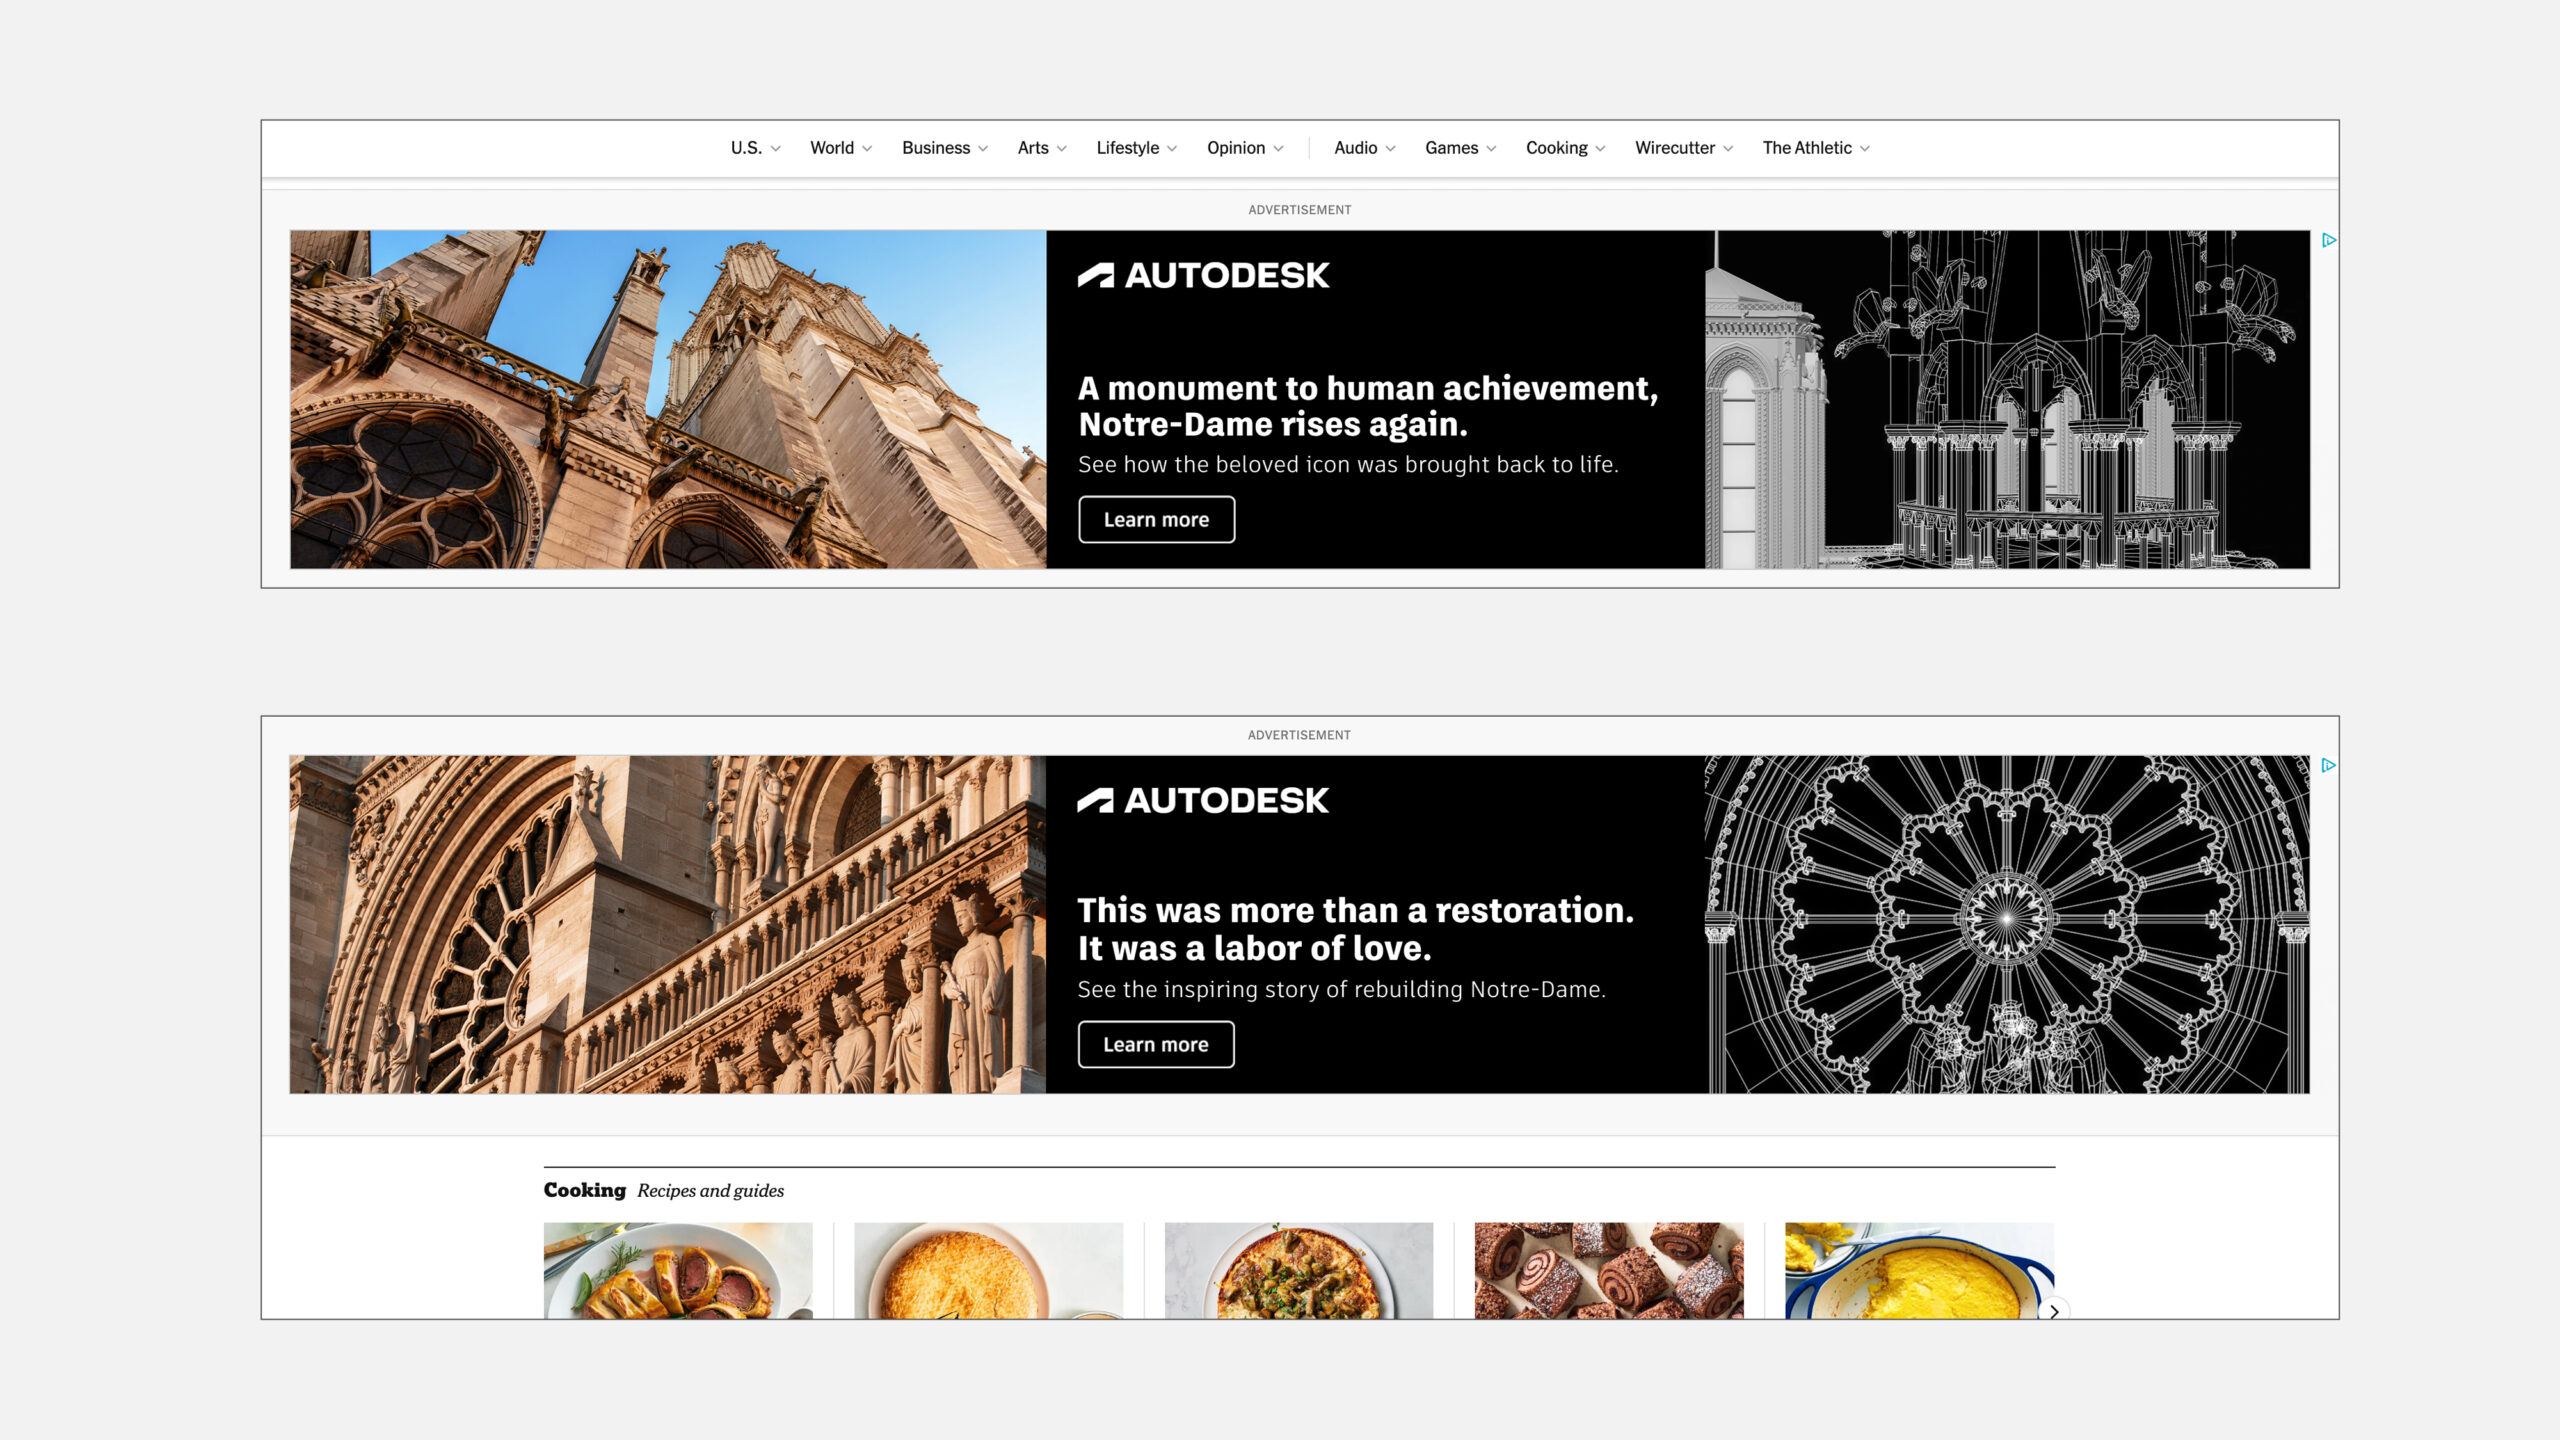Viewport: 2560px width, 1440px height.
Task: Open the AdChoices icon on second Autodesk ad
Action: tap(2328, 765)
